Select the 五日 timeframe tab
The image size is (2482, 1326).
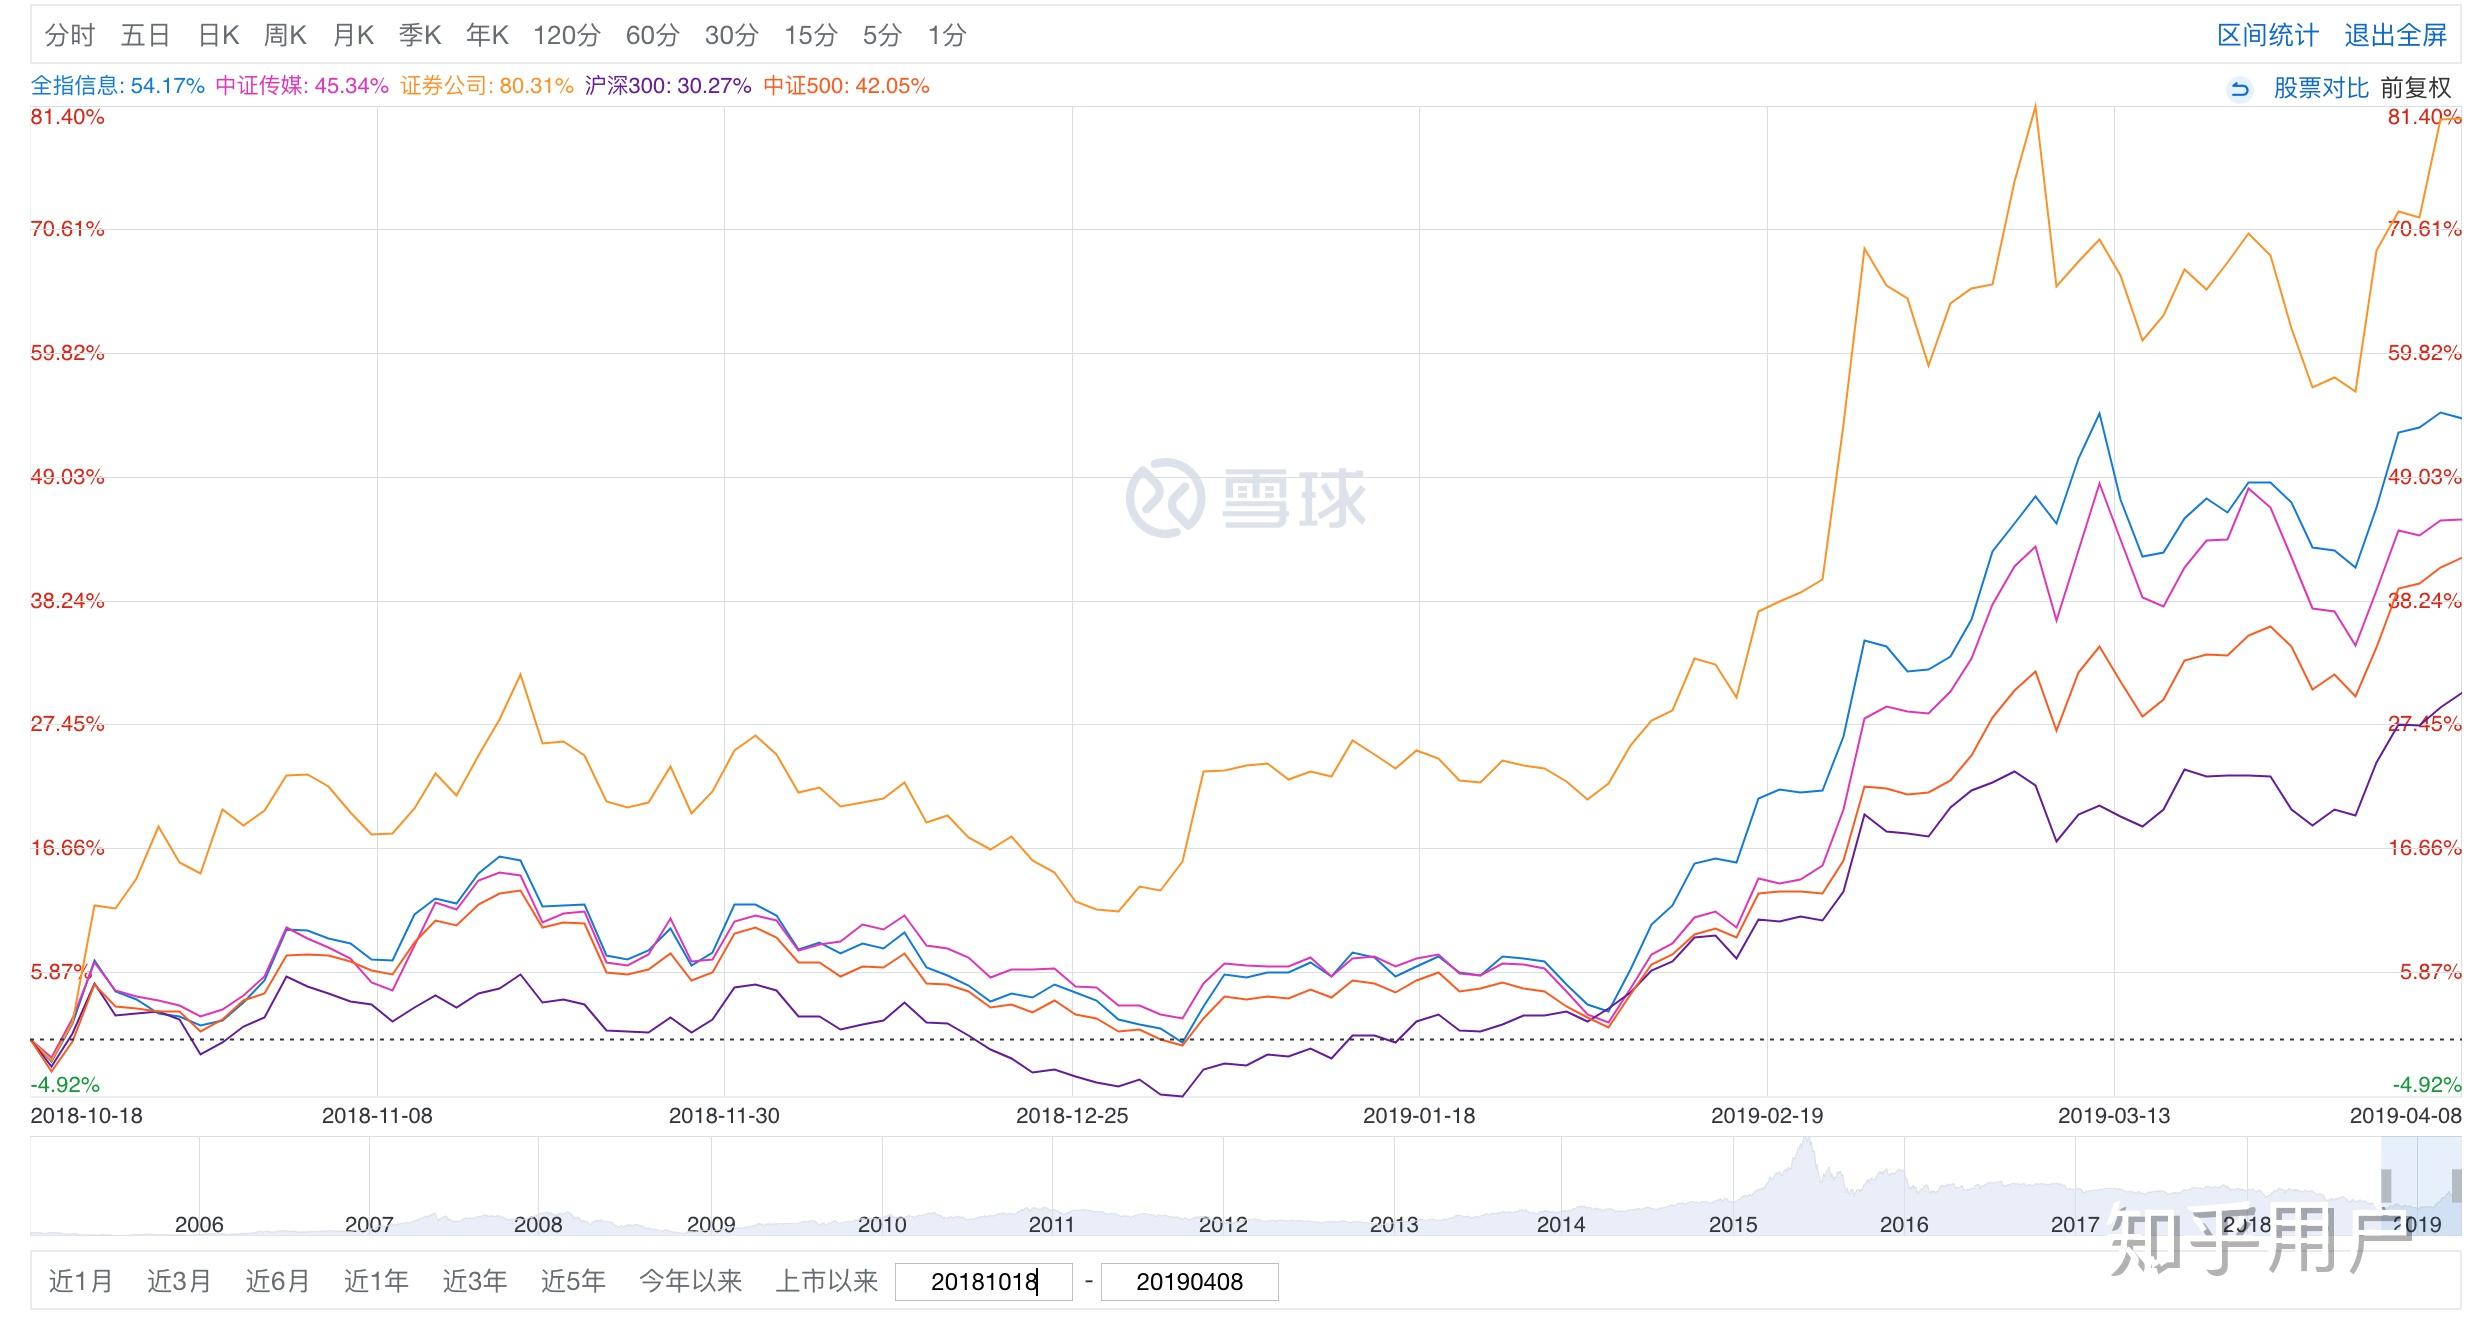[145, 36]
